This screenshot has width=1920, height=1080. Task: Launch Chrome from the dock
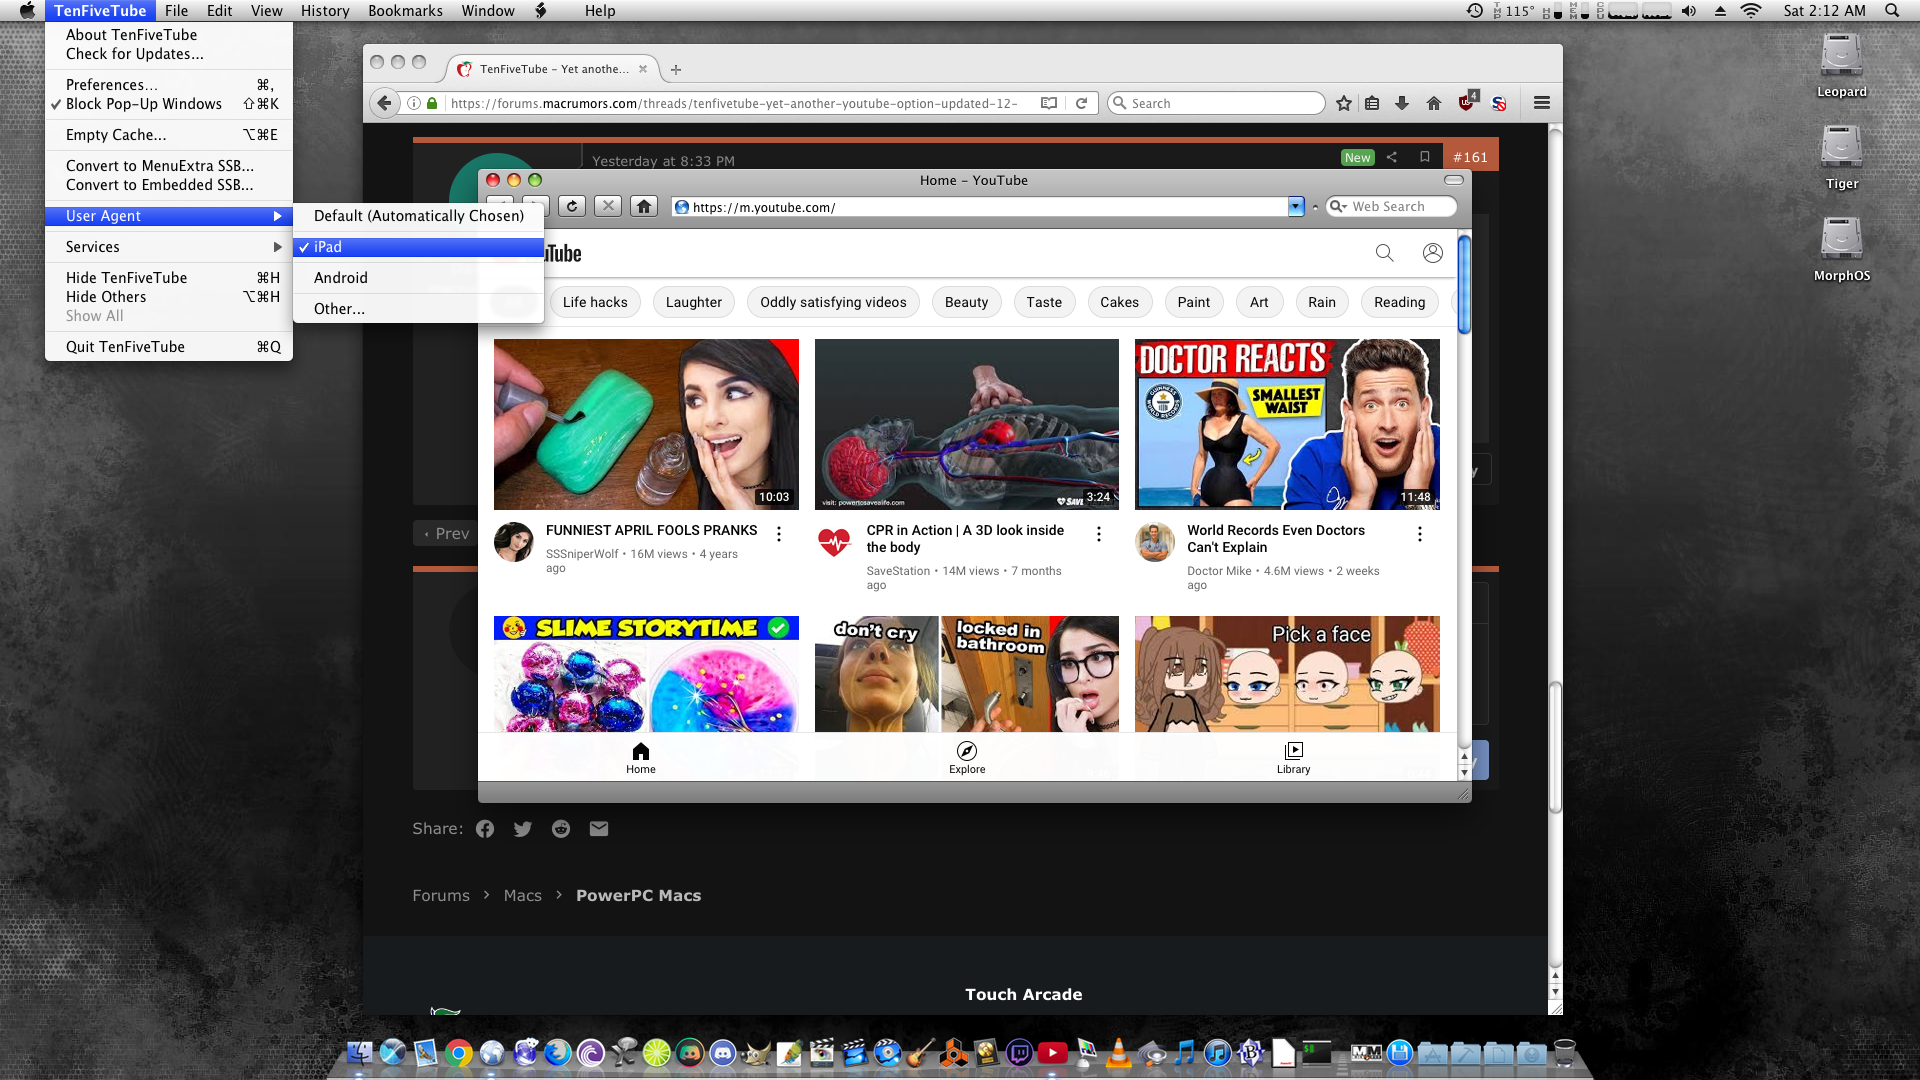[459, 1052]
